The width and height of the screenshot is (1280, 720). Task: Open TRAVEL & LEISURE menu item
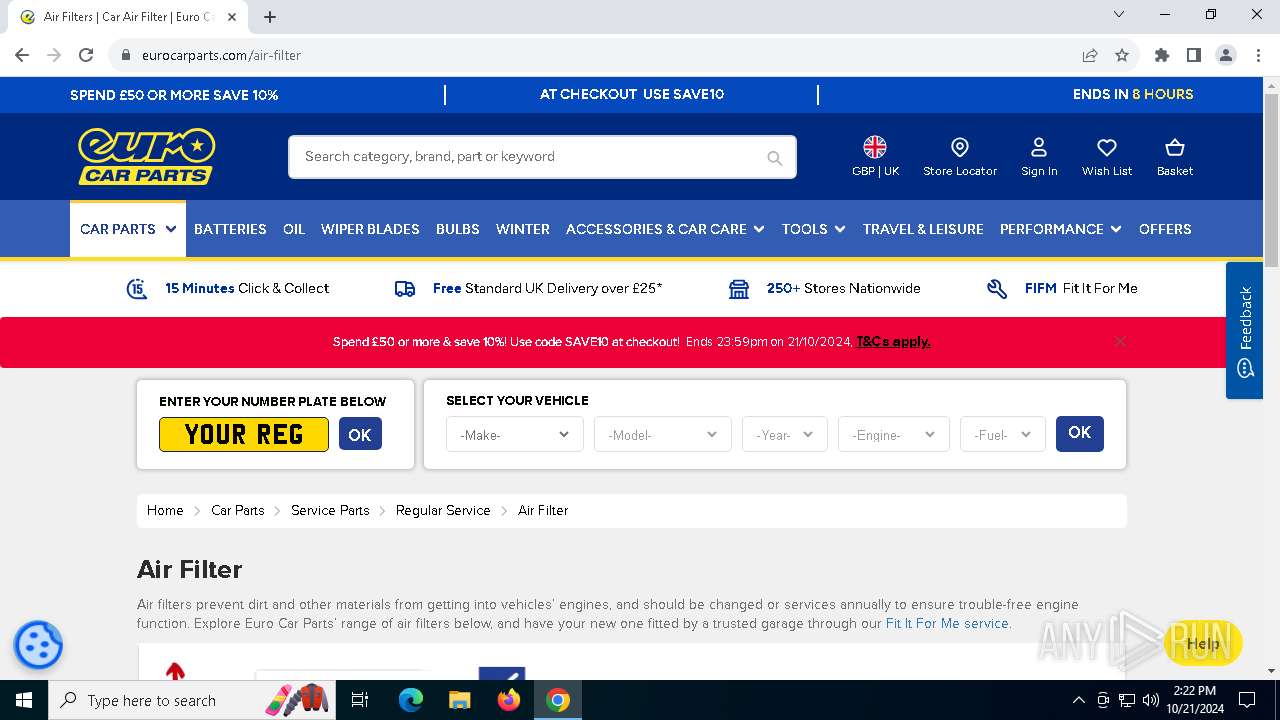tap(923, 229)
